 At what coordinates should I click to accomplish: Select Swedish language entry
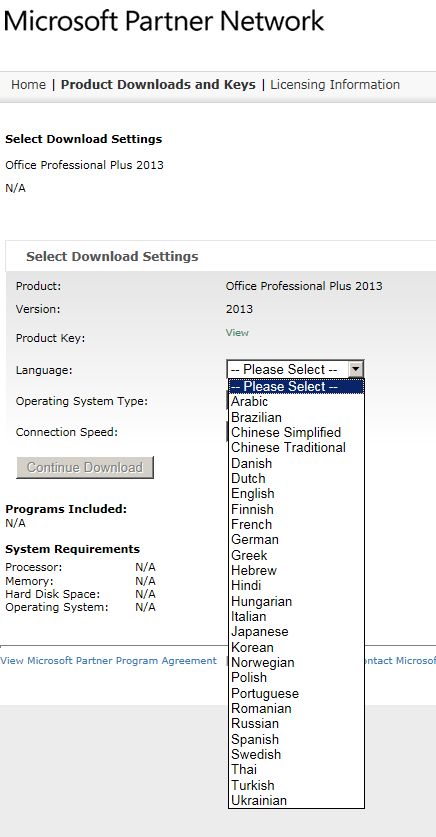coord(296,755)
